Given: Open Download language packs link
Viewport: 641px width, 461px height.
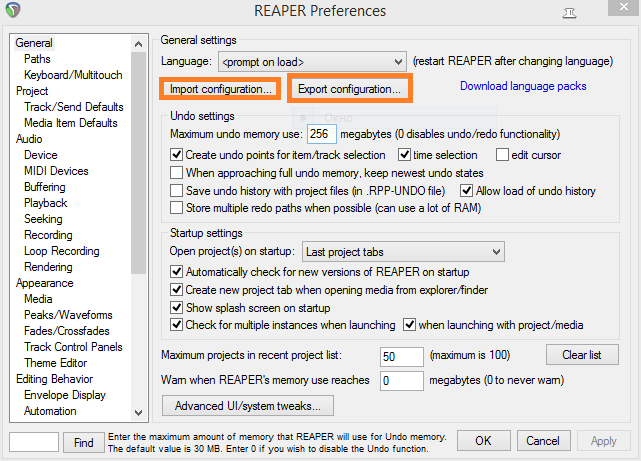Looking at the screenshot, I should pos(523,86).
